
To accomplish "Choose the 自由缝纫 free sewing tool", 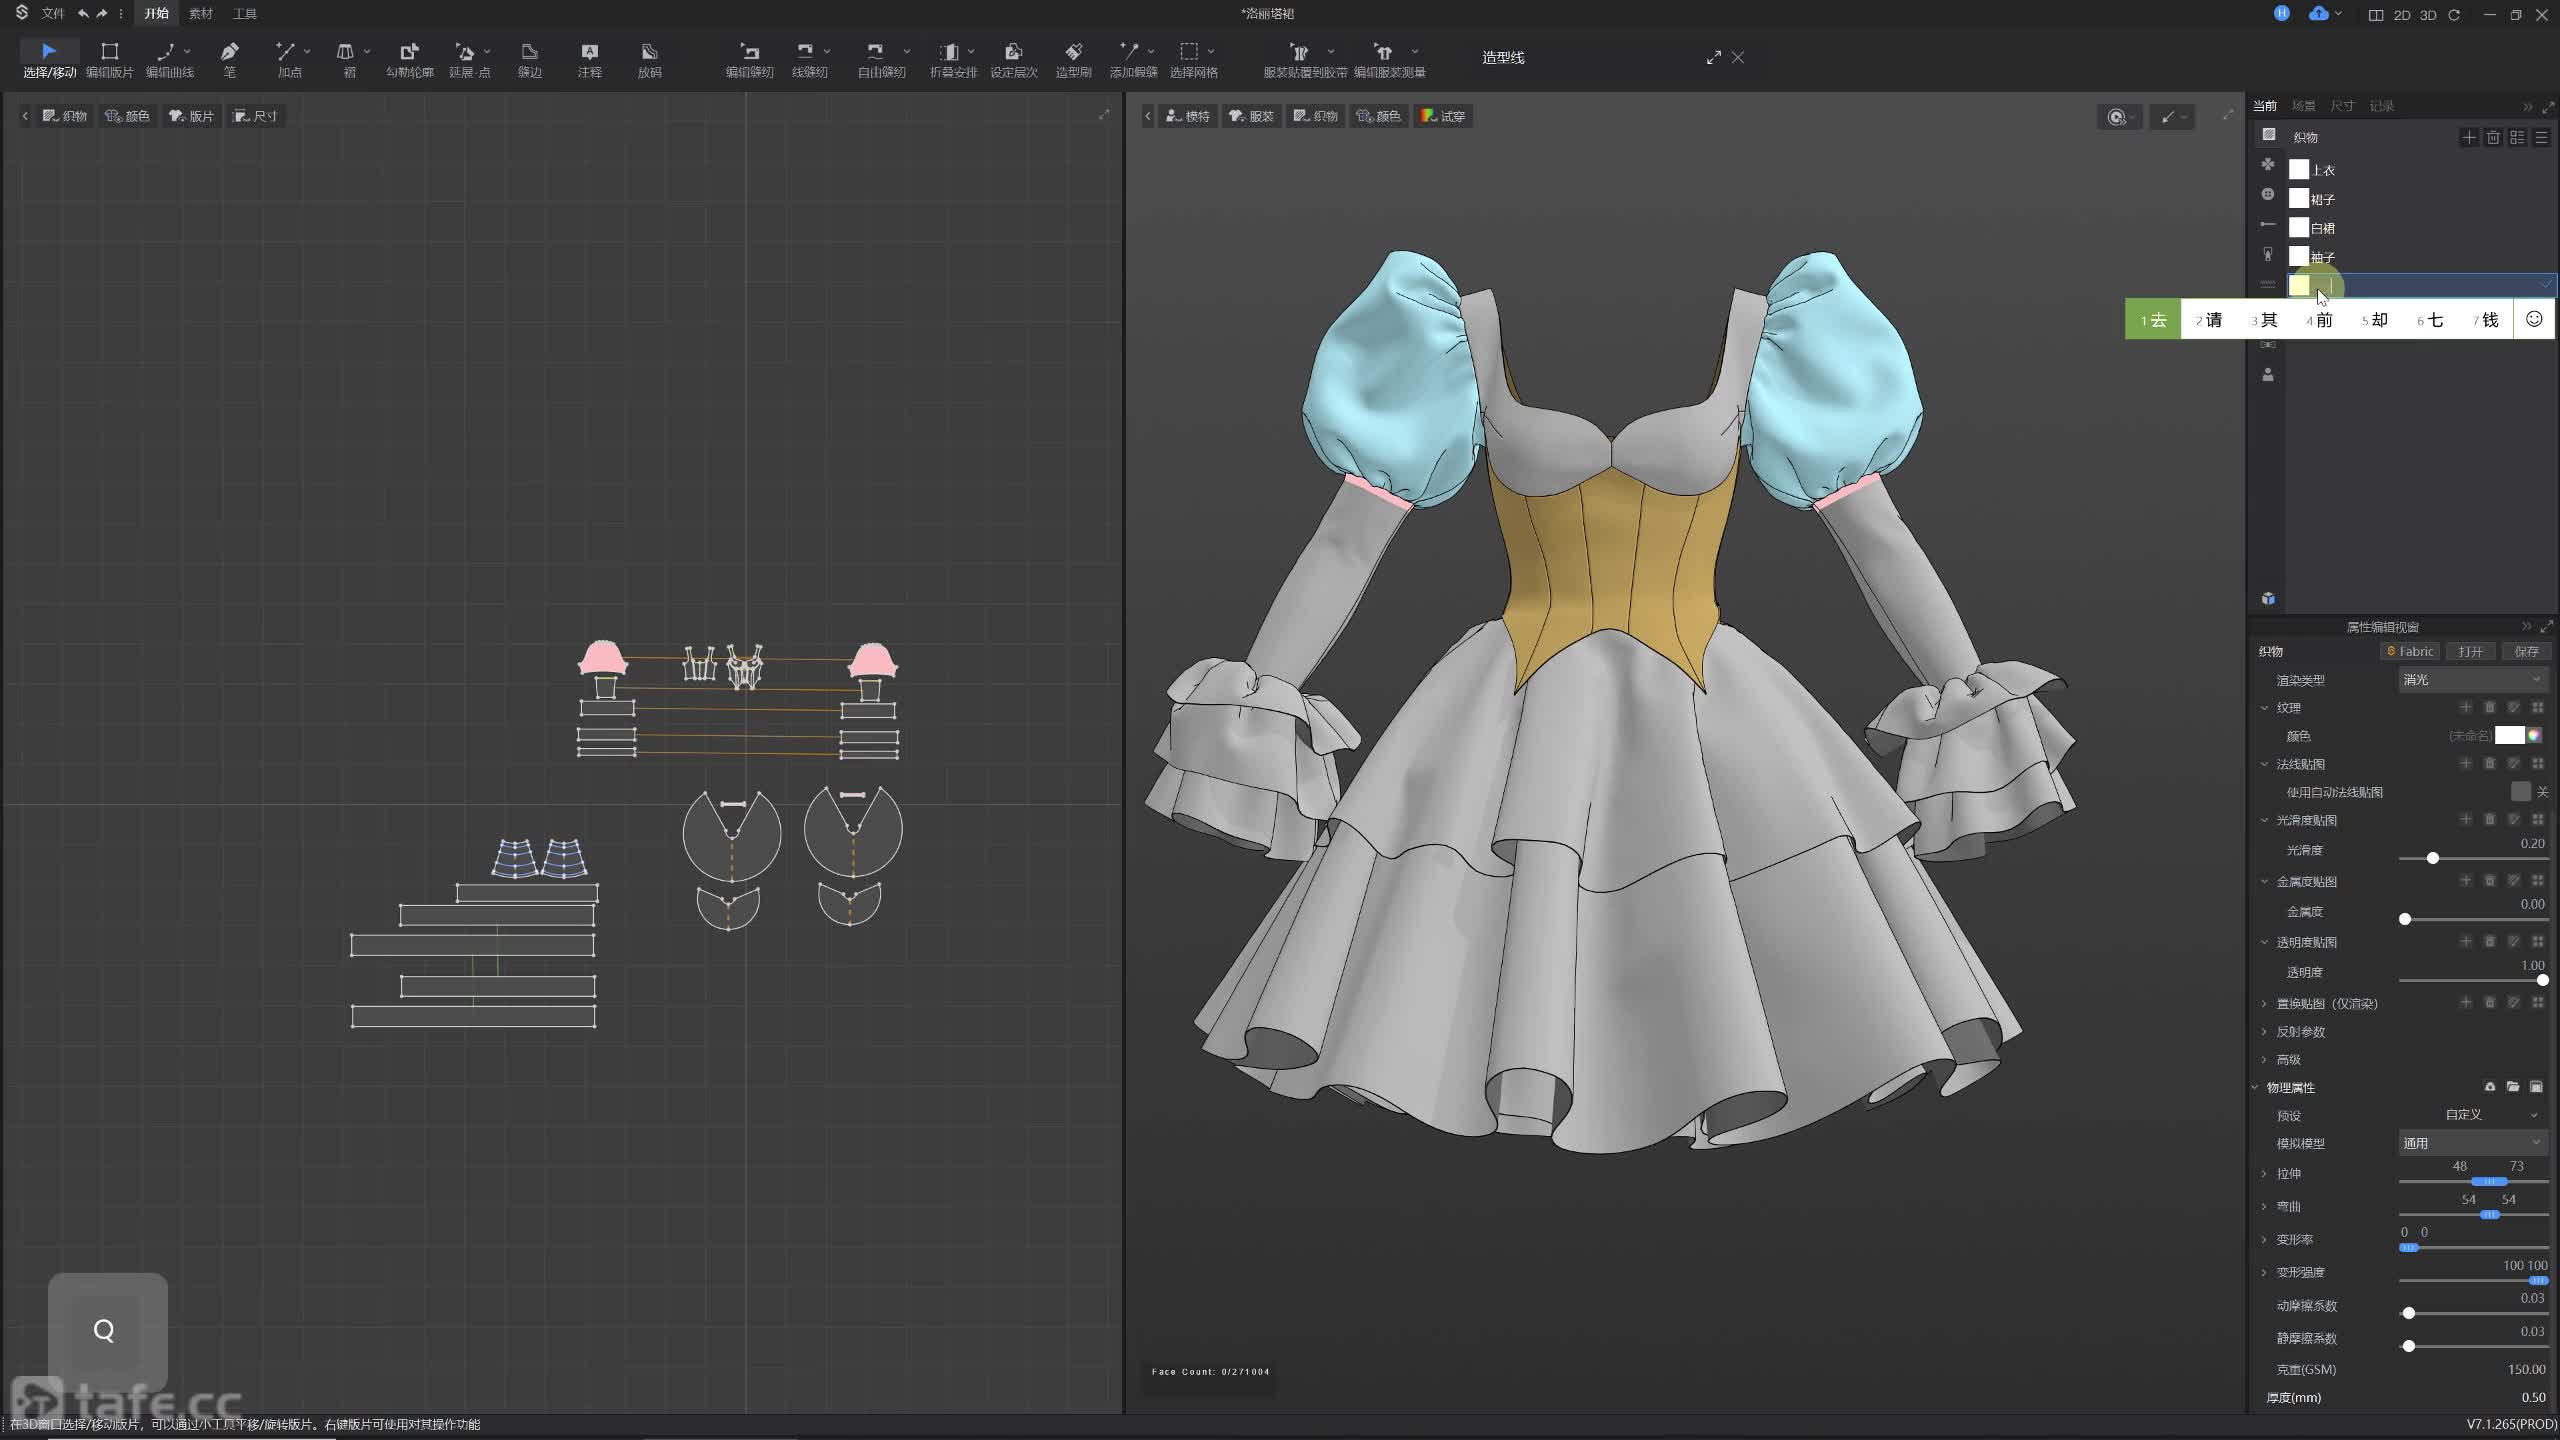I will coord(881,59).
